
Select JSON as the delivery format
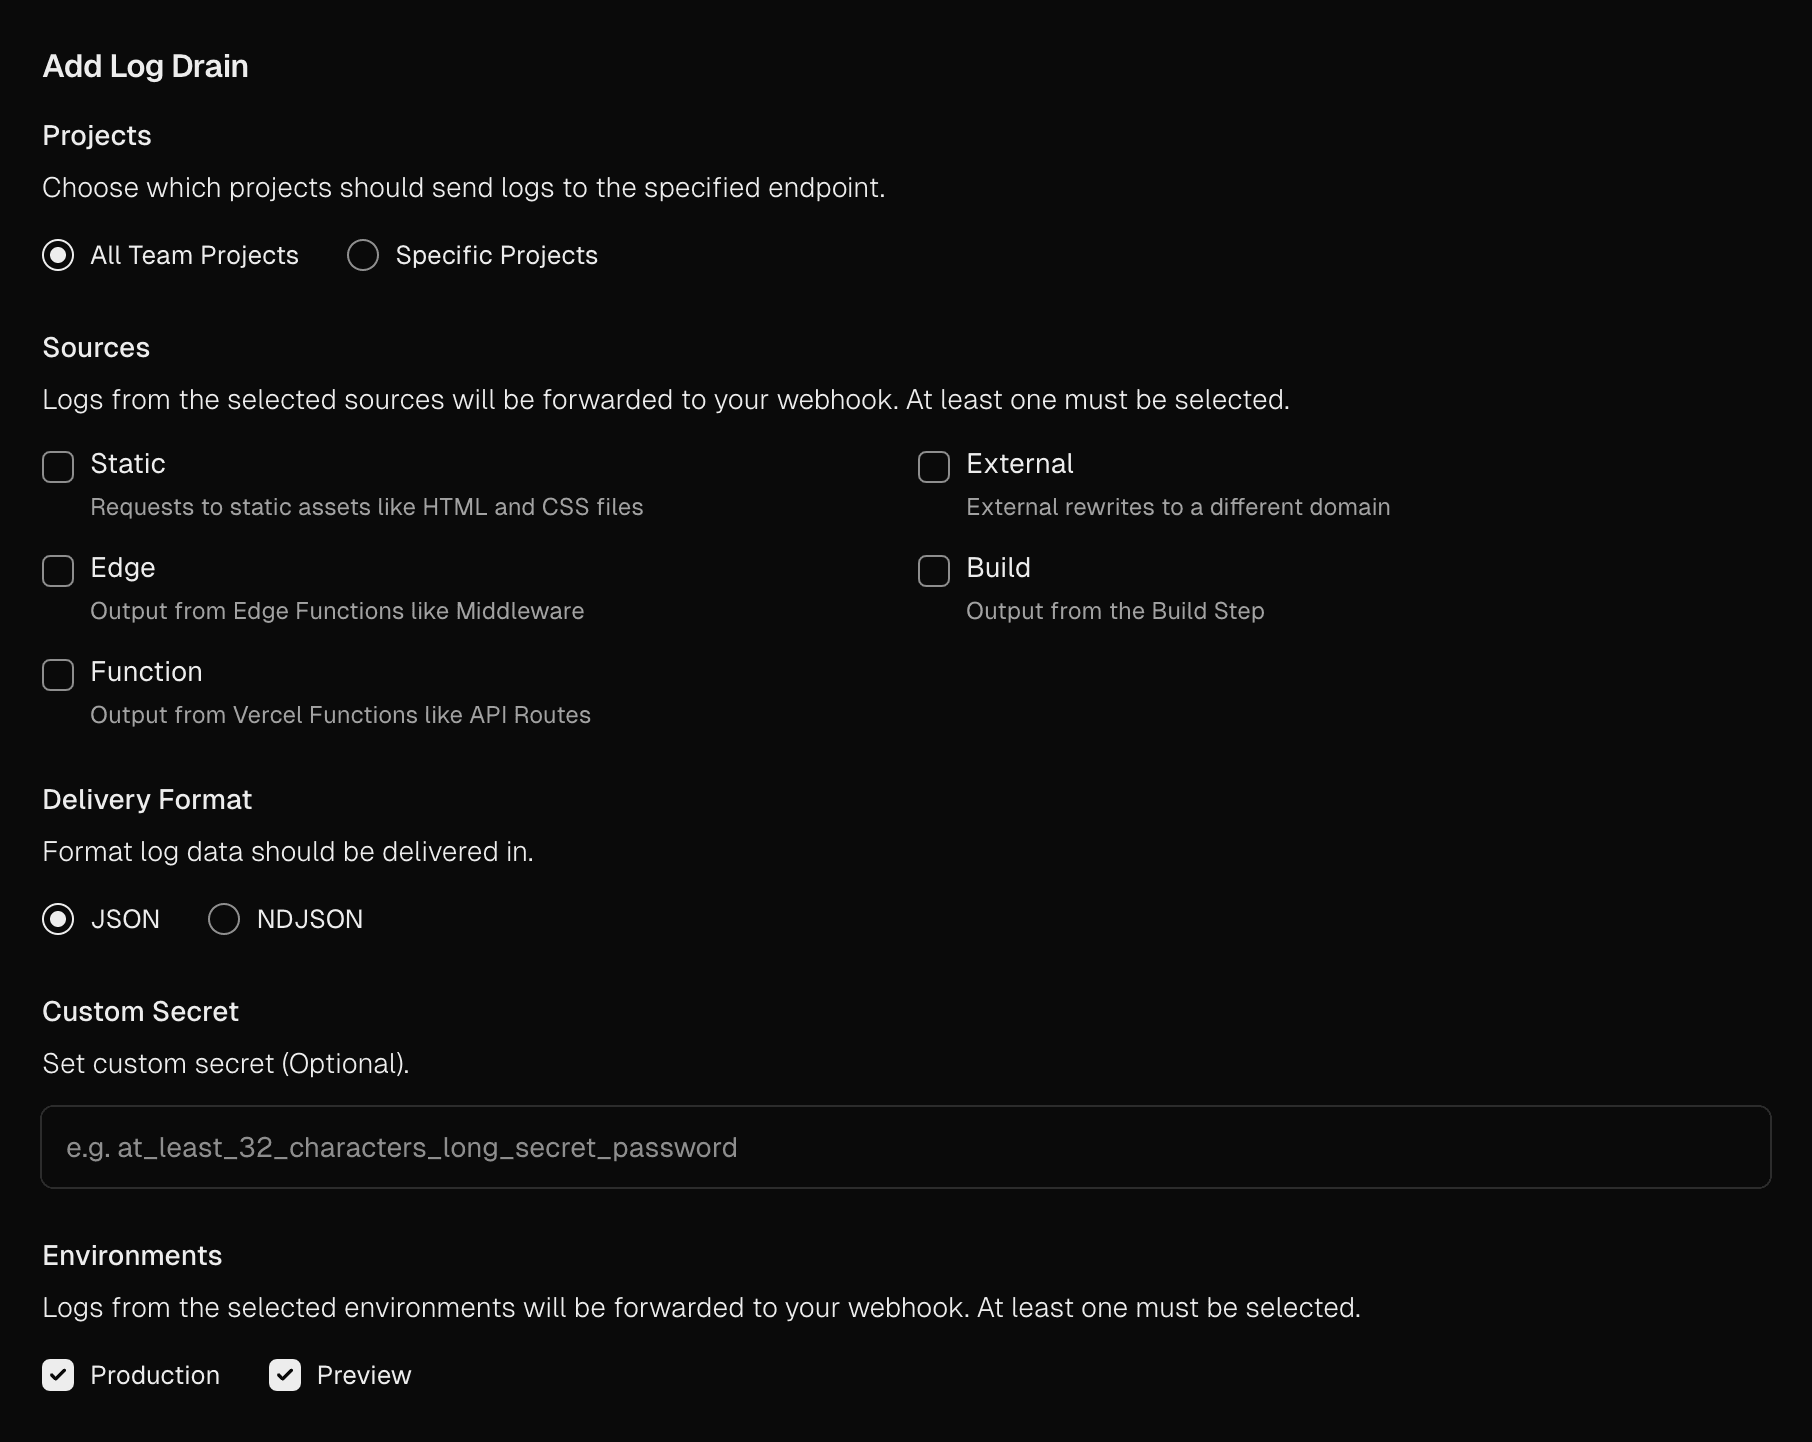click(58, 919)
